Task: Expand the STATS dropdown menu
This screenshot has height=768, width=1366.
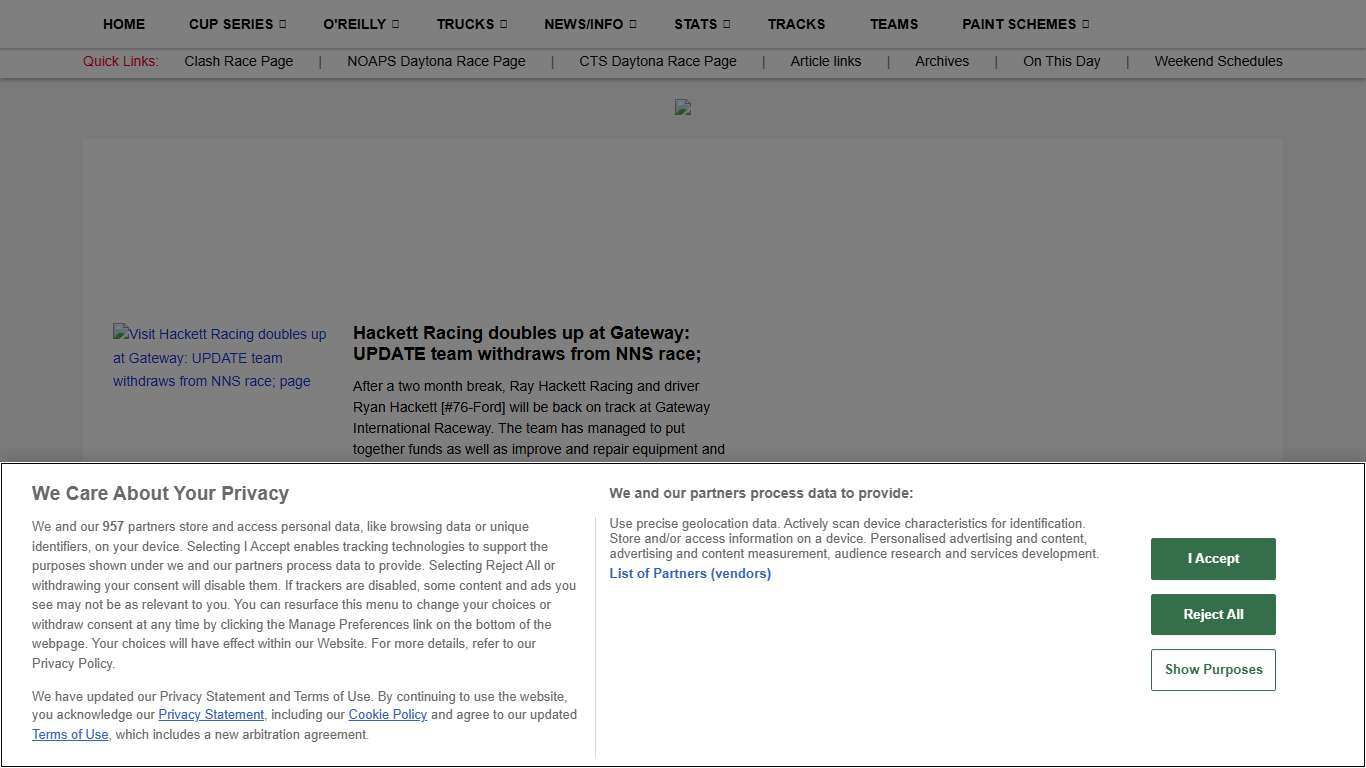Action: 696,24
